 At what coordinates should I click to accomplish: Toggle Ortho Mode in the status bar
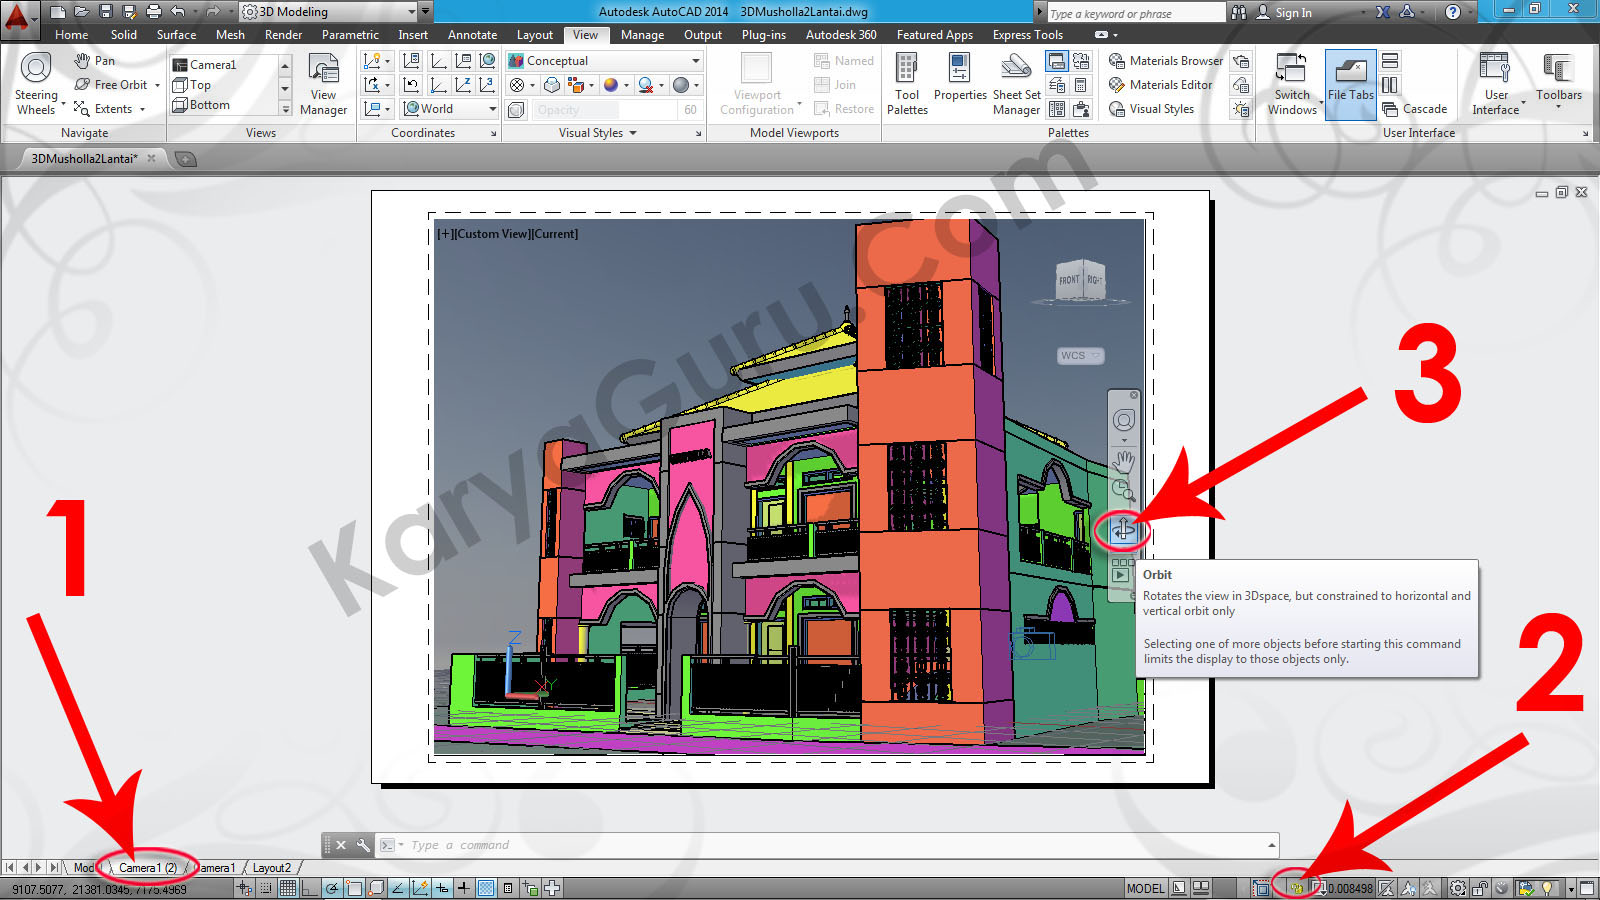(310, 888)
